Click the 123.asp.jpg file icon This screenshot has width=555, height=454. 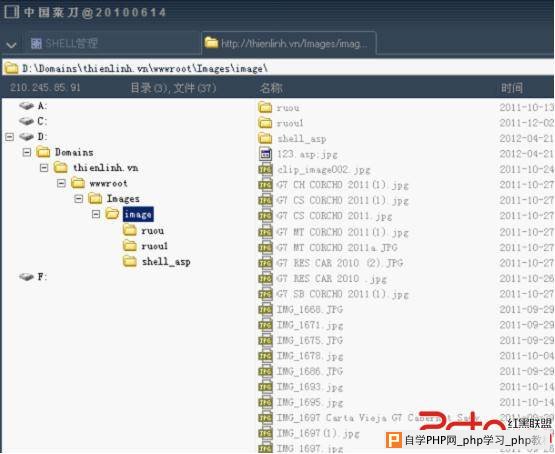click(x=265, y=154)
